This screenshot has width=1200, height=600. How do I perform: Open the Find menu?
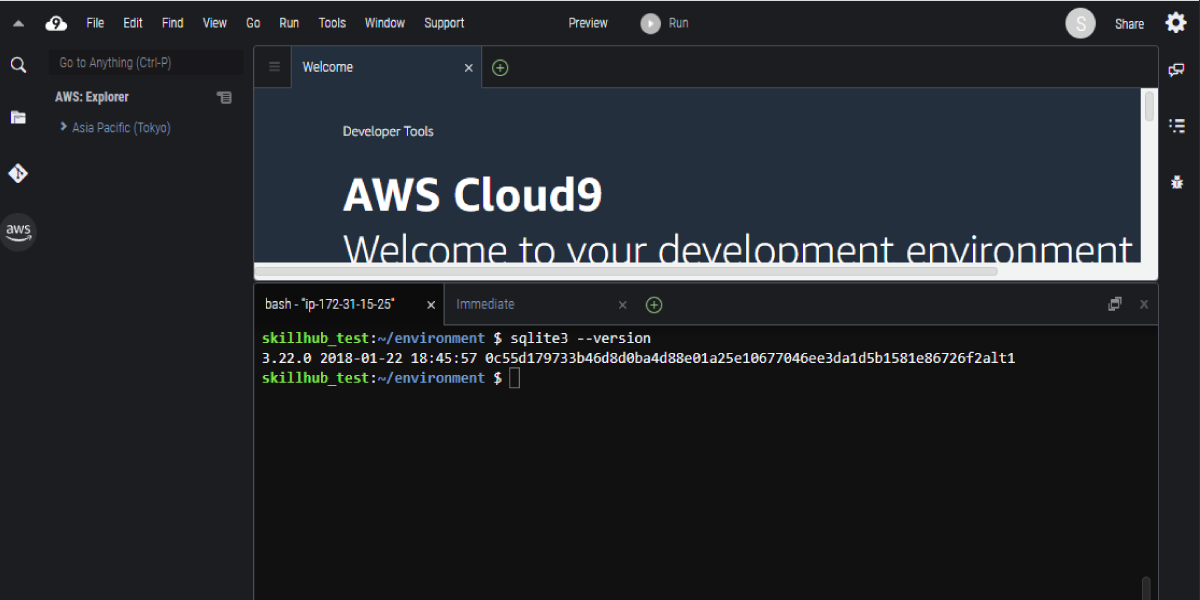pyautogui.click(x=172, y=23)
